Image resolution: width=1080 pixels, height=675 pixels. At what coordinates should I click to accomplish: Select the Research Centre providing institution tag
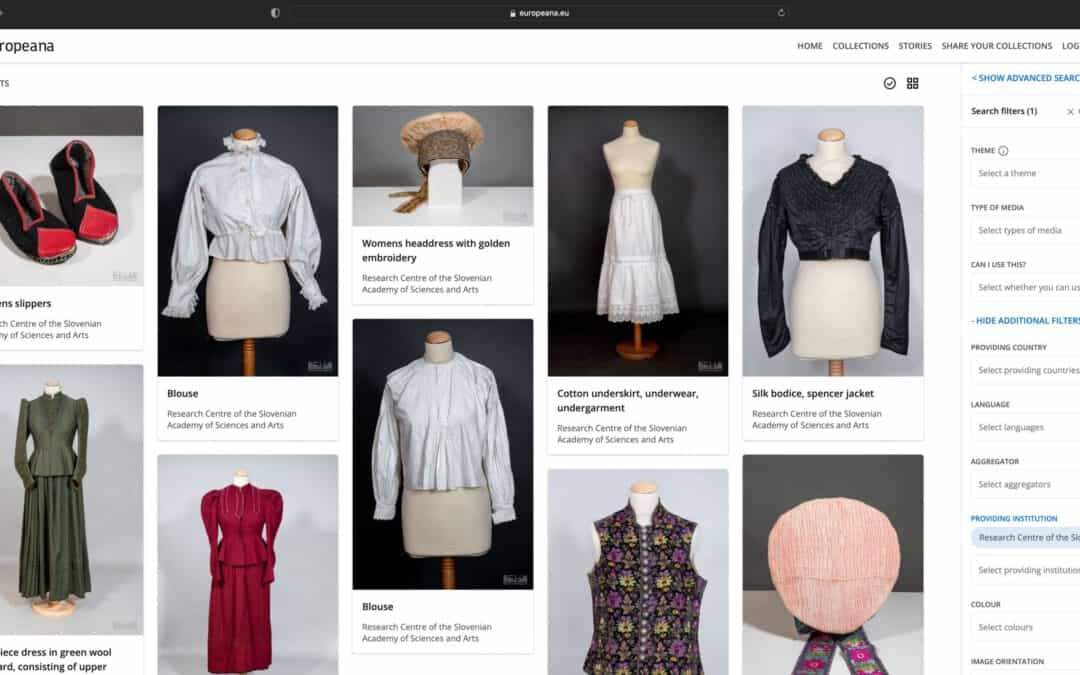1028,538
